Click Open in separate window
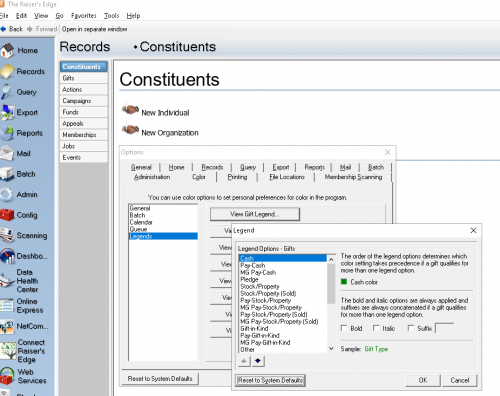The image size is (500, 396). coord(94,29)
